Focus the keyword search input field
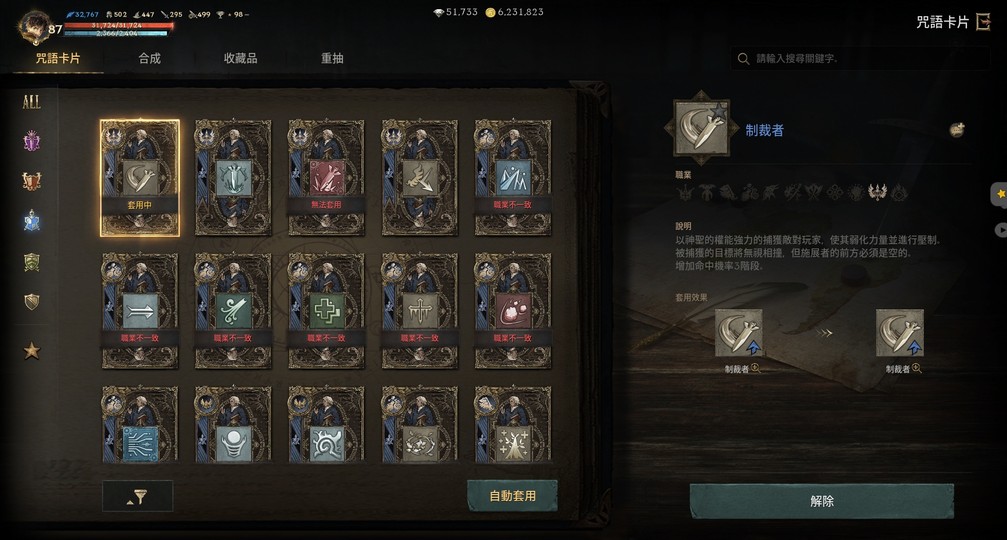The height and width of the screenshot is (540, 1007). [x=861, y=58]
